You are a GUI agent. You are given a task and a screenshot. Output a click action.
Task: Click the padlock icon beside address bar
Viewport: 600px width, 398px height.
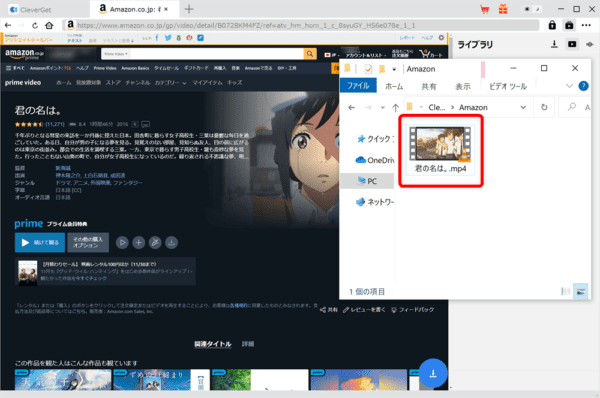point(552,25)
